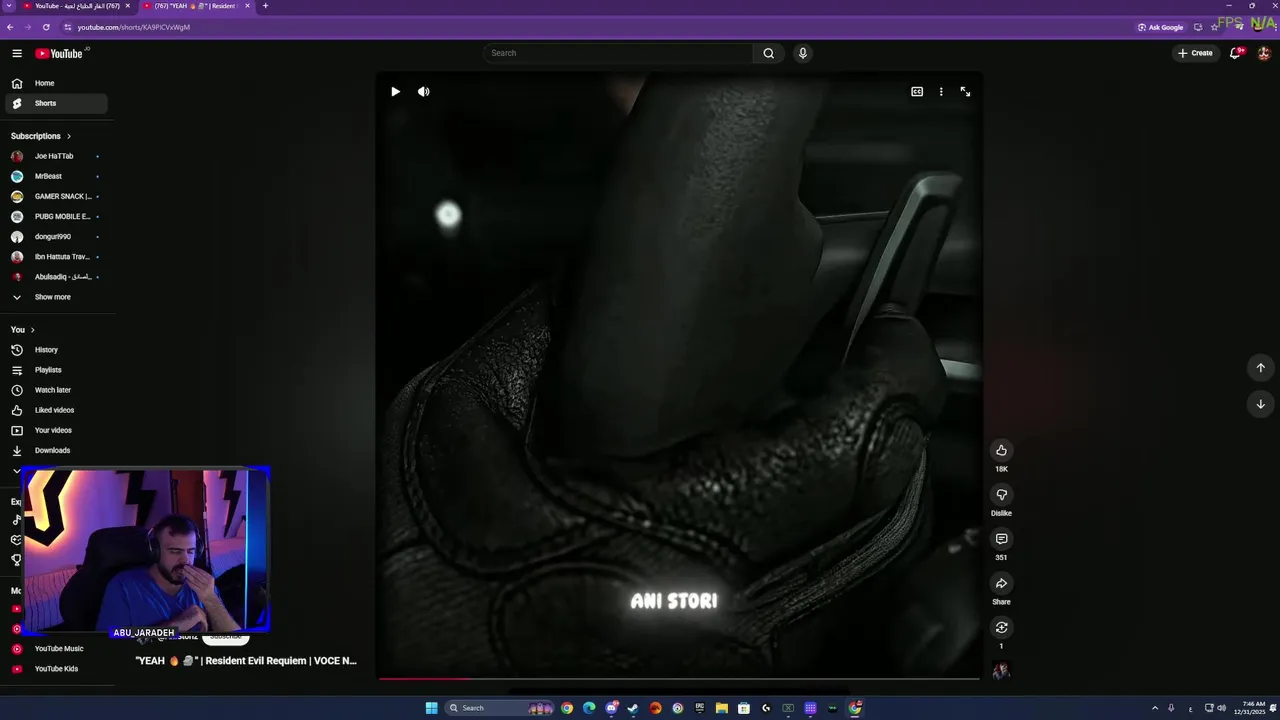Open PUBG MOBILE E... subscription
Screen dimensions: 1280x720
[x=56, y=216]
